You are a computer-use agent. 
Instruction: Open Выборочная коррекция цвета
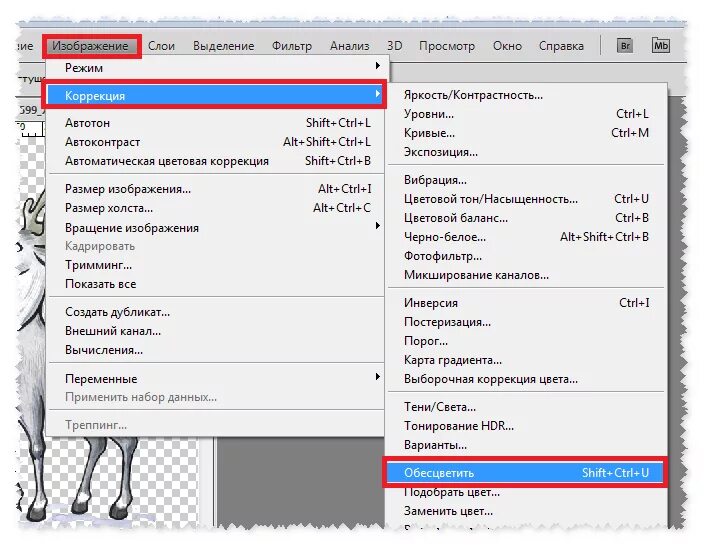pos(526,379)
